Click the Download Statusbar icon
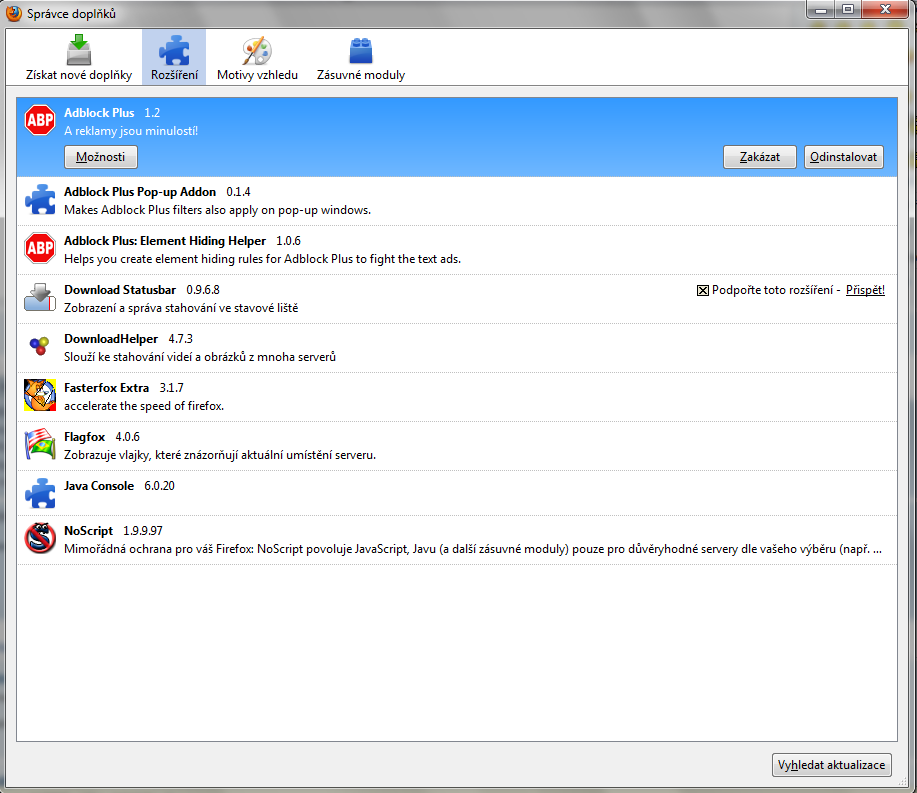The width and height of the screenshot is (917, 793). coord(40,297)
